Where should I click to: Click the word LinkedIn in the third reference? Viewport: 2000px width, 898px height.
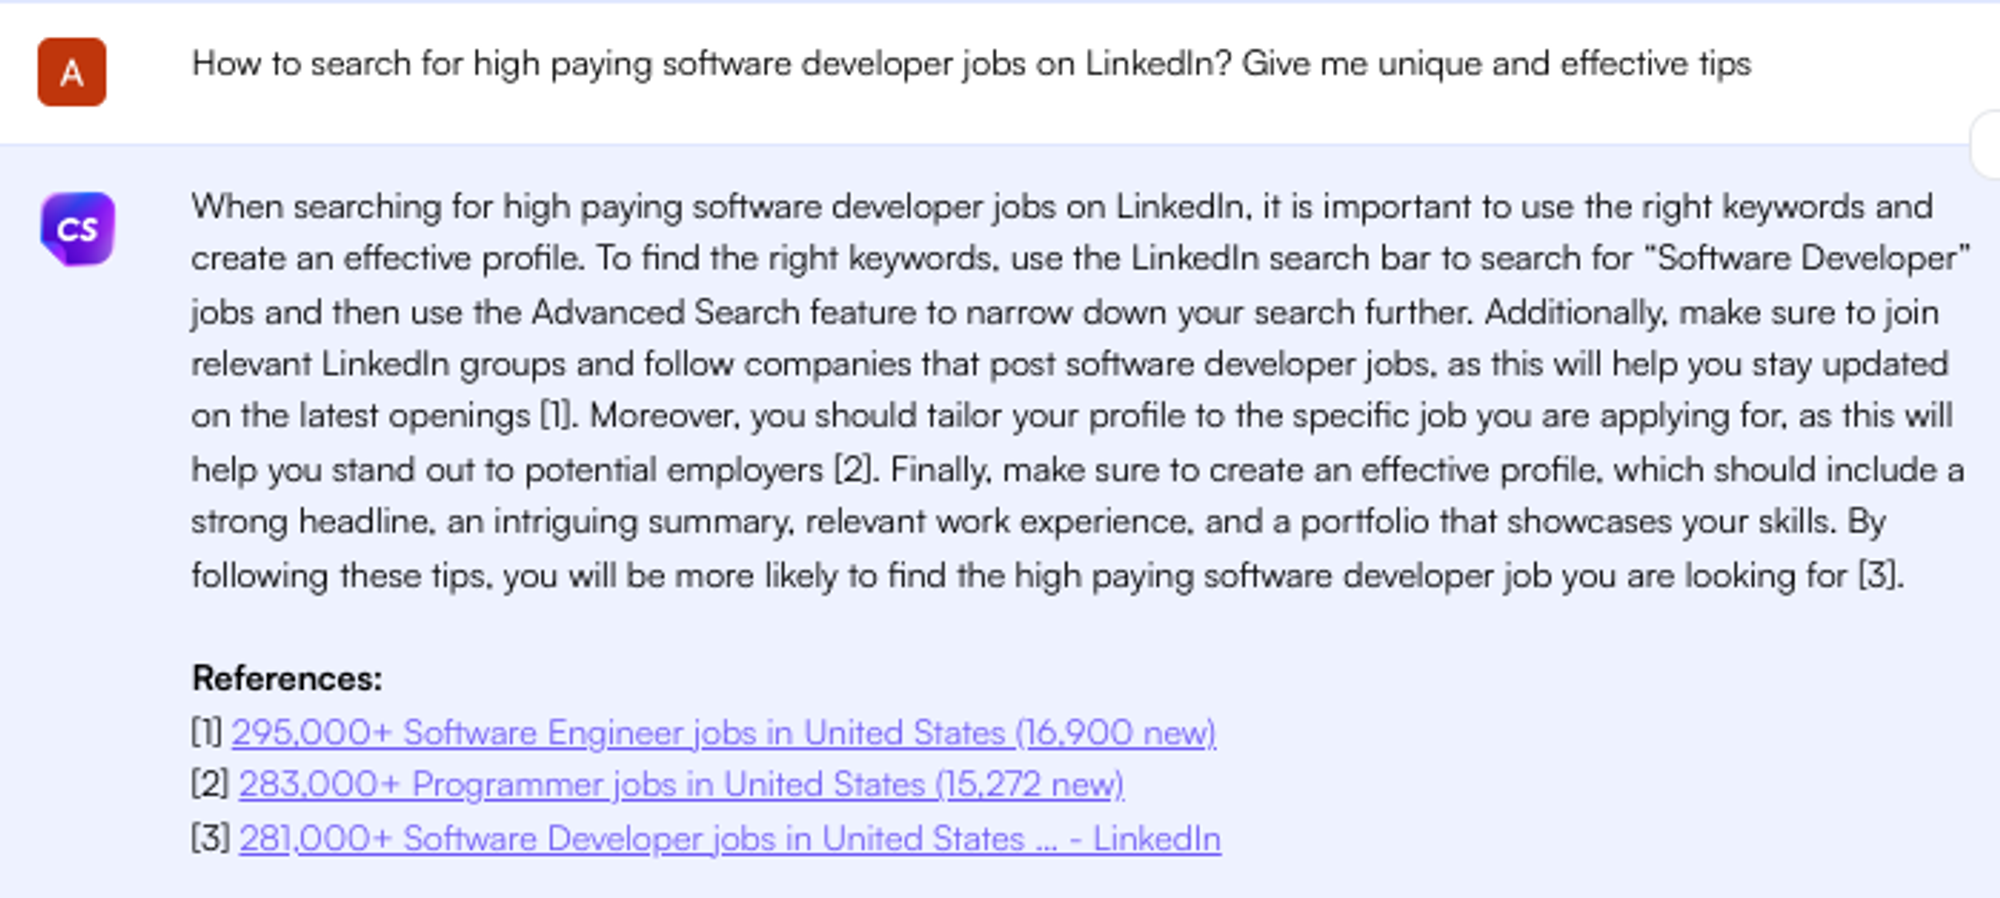tap(1155, 839)
